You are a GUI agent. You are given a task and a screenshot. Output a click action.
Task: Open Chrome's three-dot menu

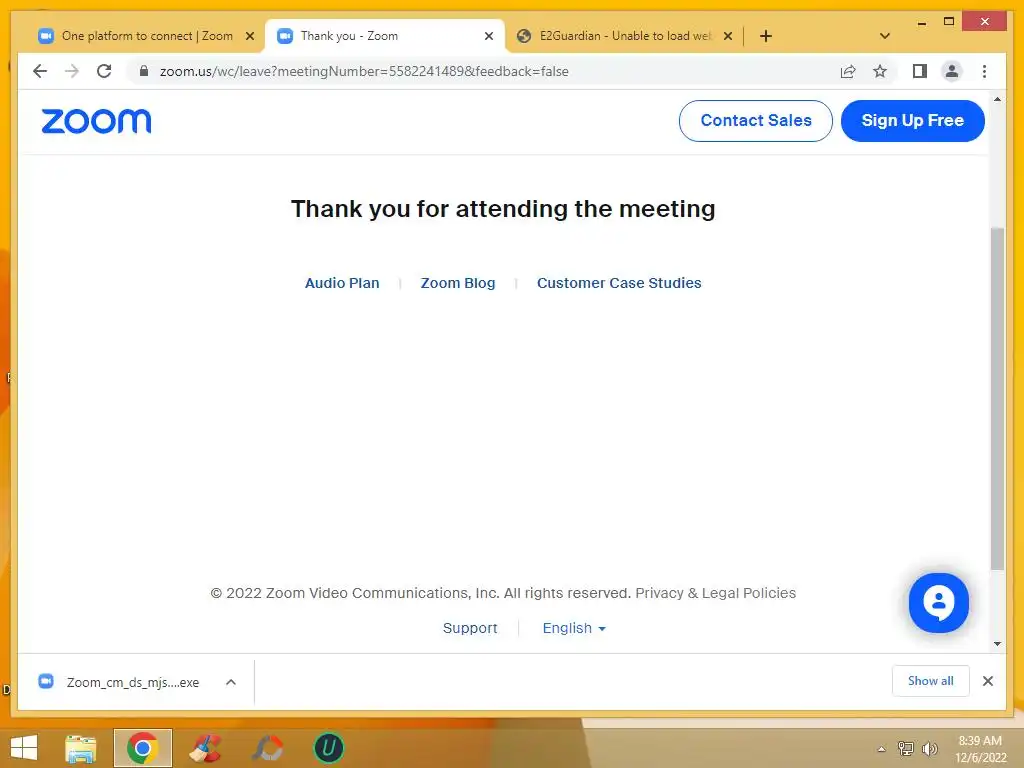(984, 71)
